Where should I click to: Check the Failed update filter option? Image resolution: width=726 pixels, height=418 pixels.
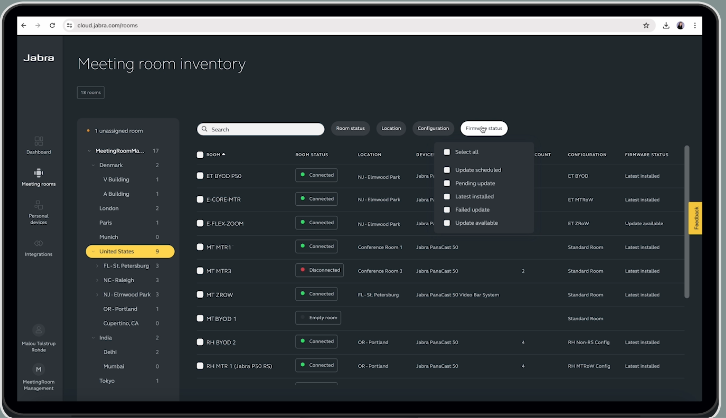click(x=447, y=209)
